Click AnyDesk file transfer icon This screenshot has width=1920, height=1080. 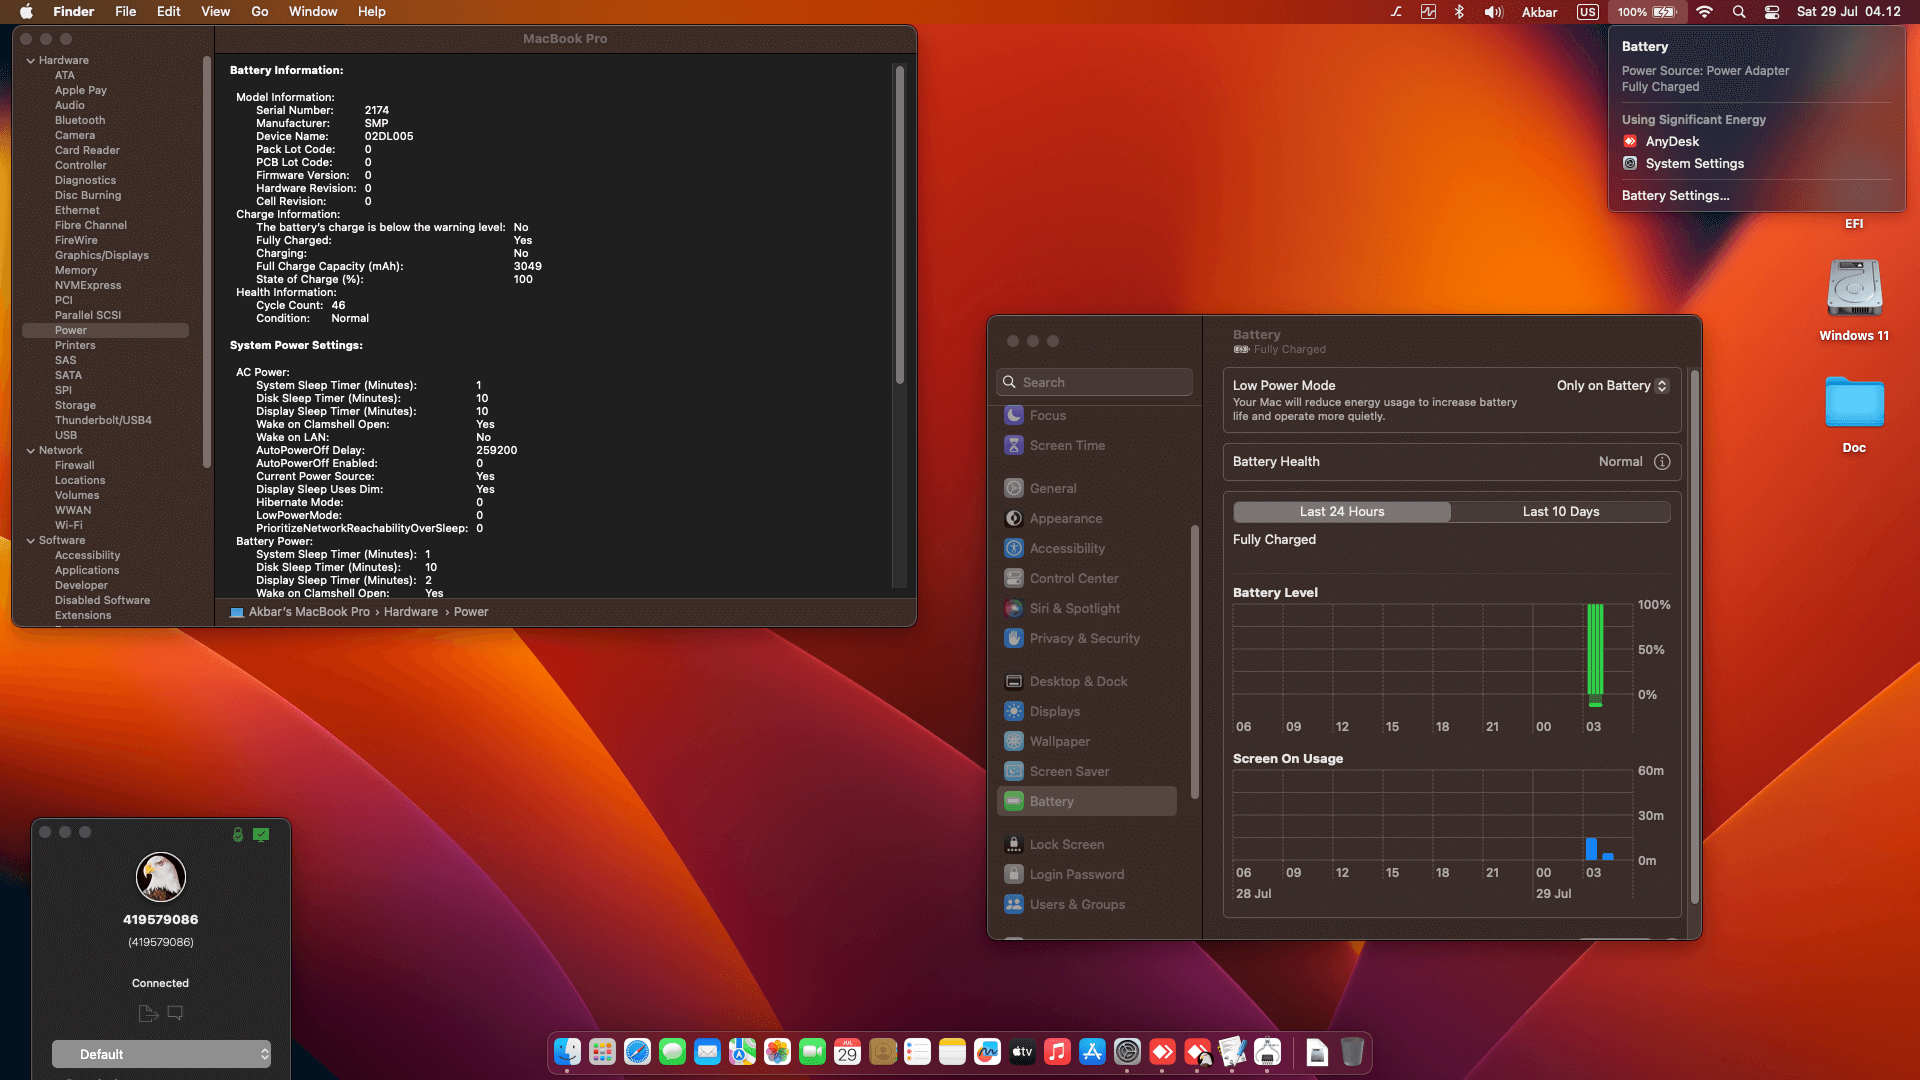(148, 1013)
